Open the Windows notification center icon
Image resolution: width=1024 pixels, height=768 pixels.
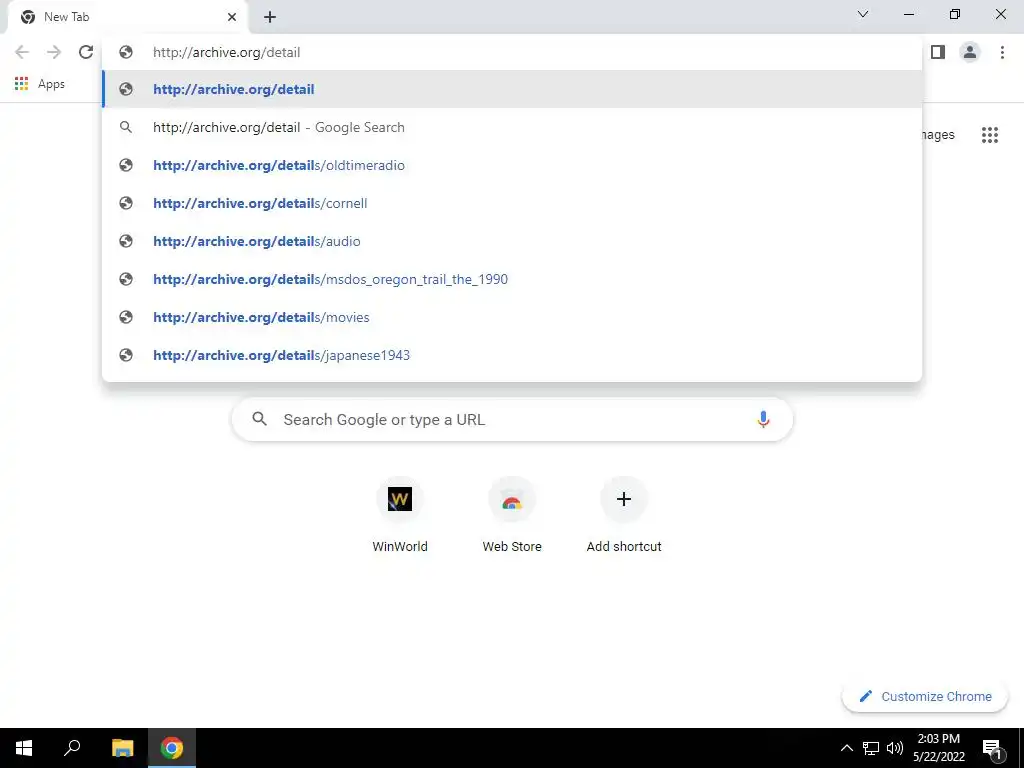992,748
